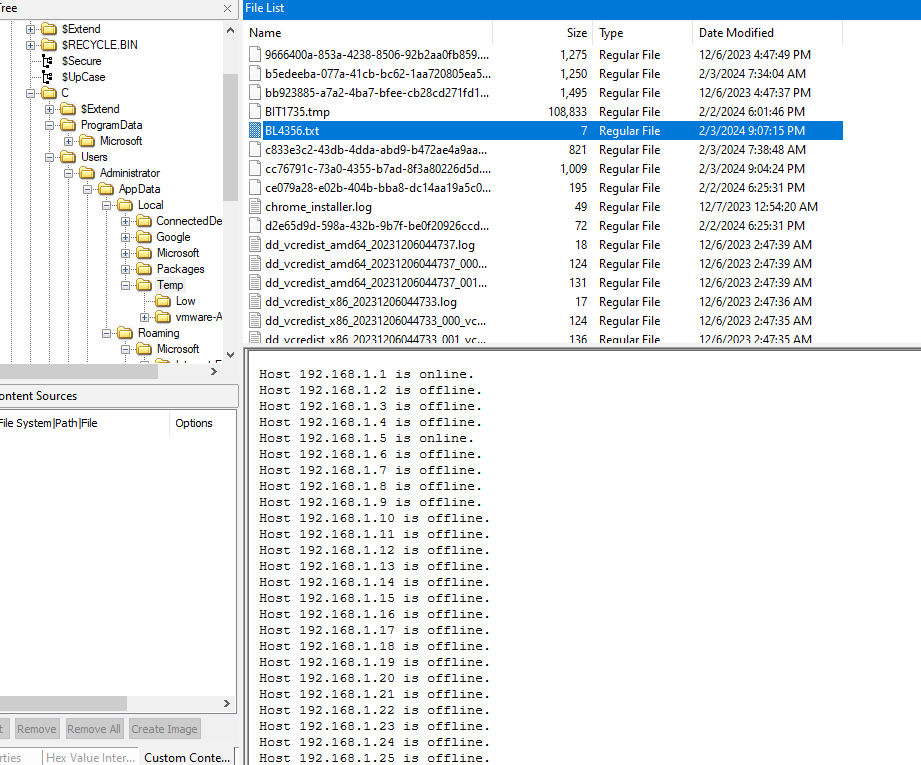Image resolution: width=921 pixels, height=765 pixels.
Task: Click the Remove All button
Action: click(94, 729)
